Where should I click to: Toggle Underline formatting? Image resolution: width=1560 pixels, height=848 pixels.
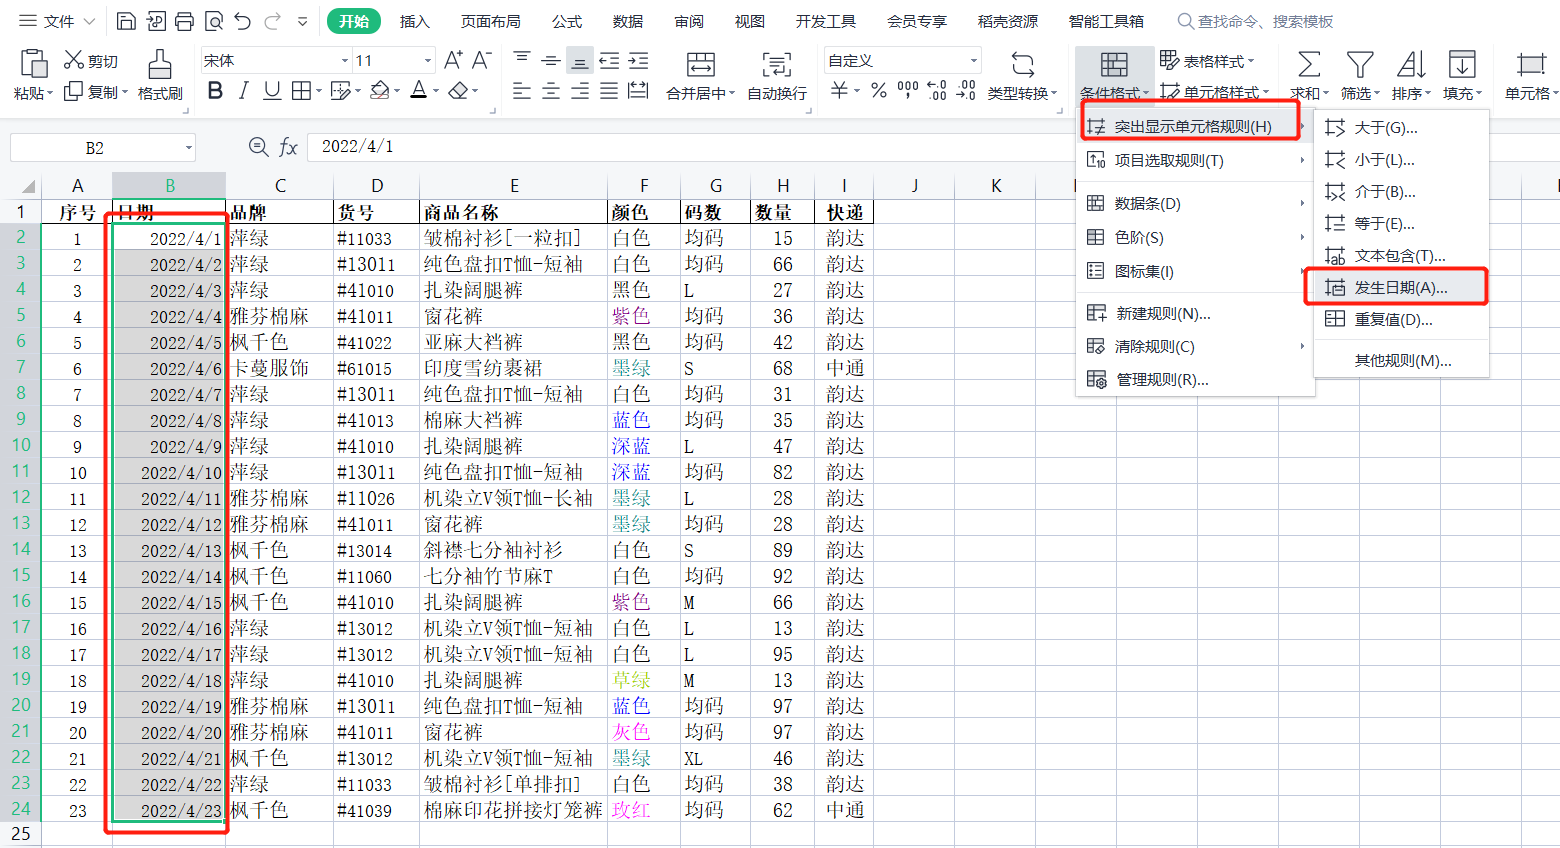click(x=271, y=91)
